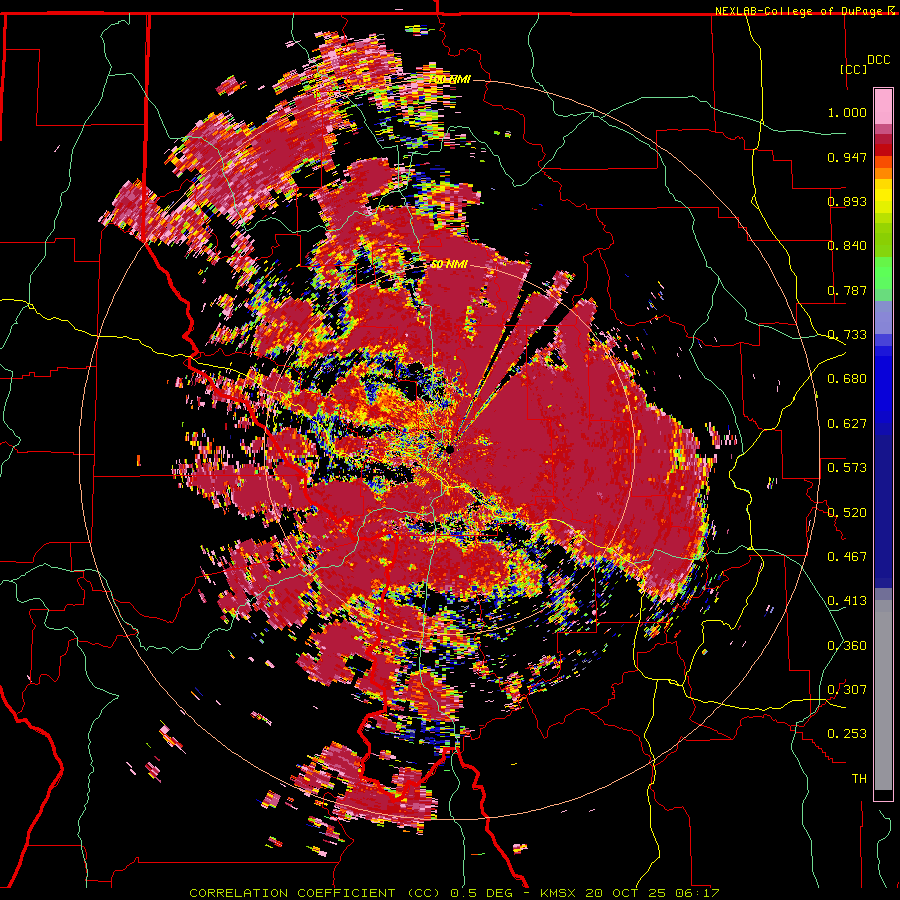Click the 20 OCT 25 06:17 timestamp
This screenshot has height=900, width=900.
click(x=652, y=893)
